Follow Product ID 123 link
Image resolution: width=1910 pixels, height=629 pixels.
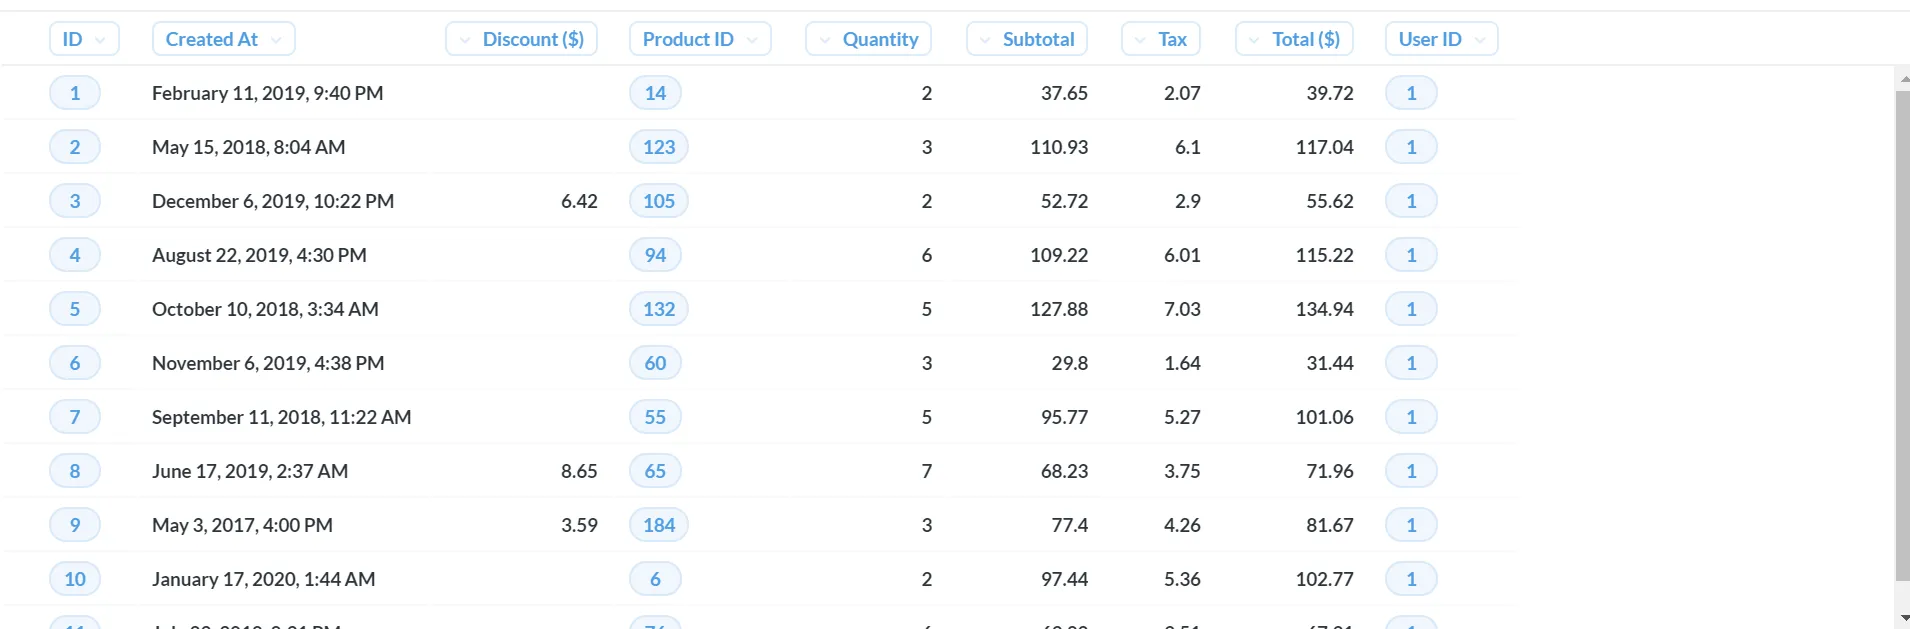click(659, 147)
